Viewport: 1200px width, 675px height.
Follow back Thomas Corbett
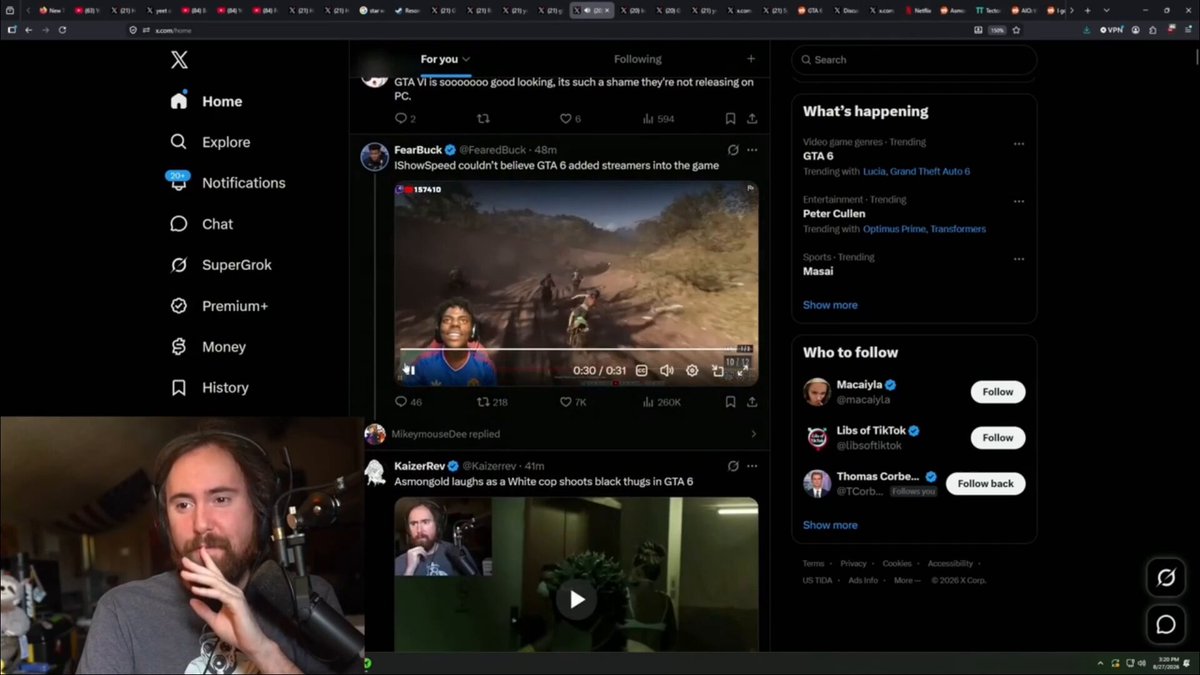click(x=985, y=484)
